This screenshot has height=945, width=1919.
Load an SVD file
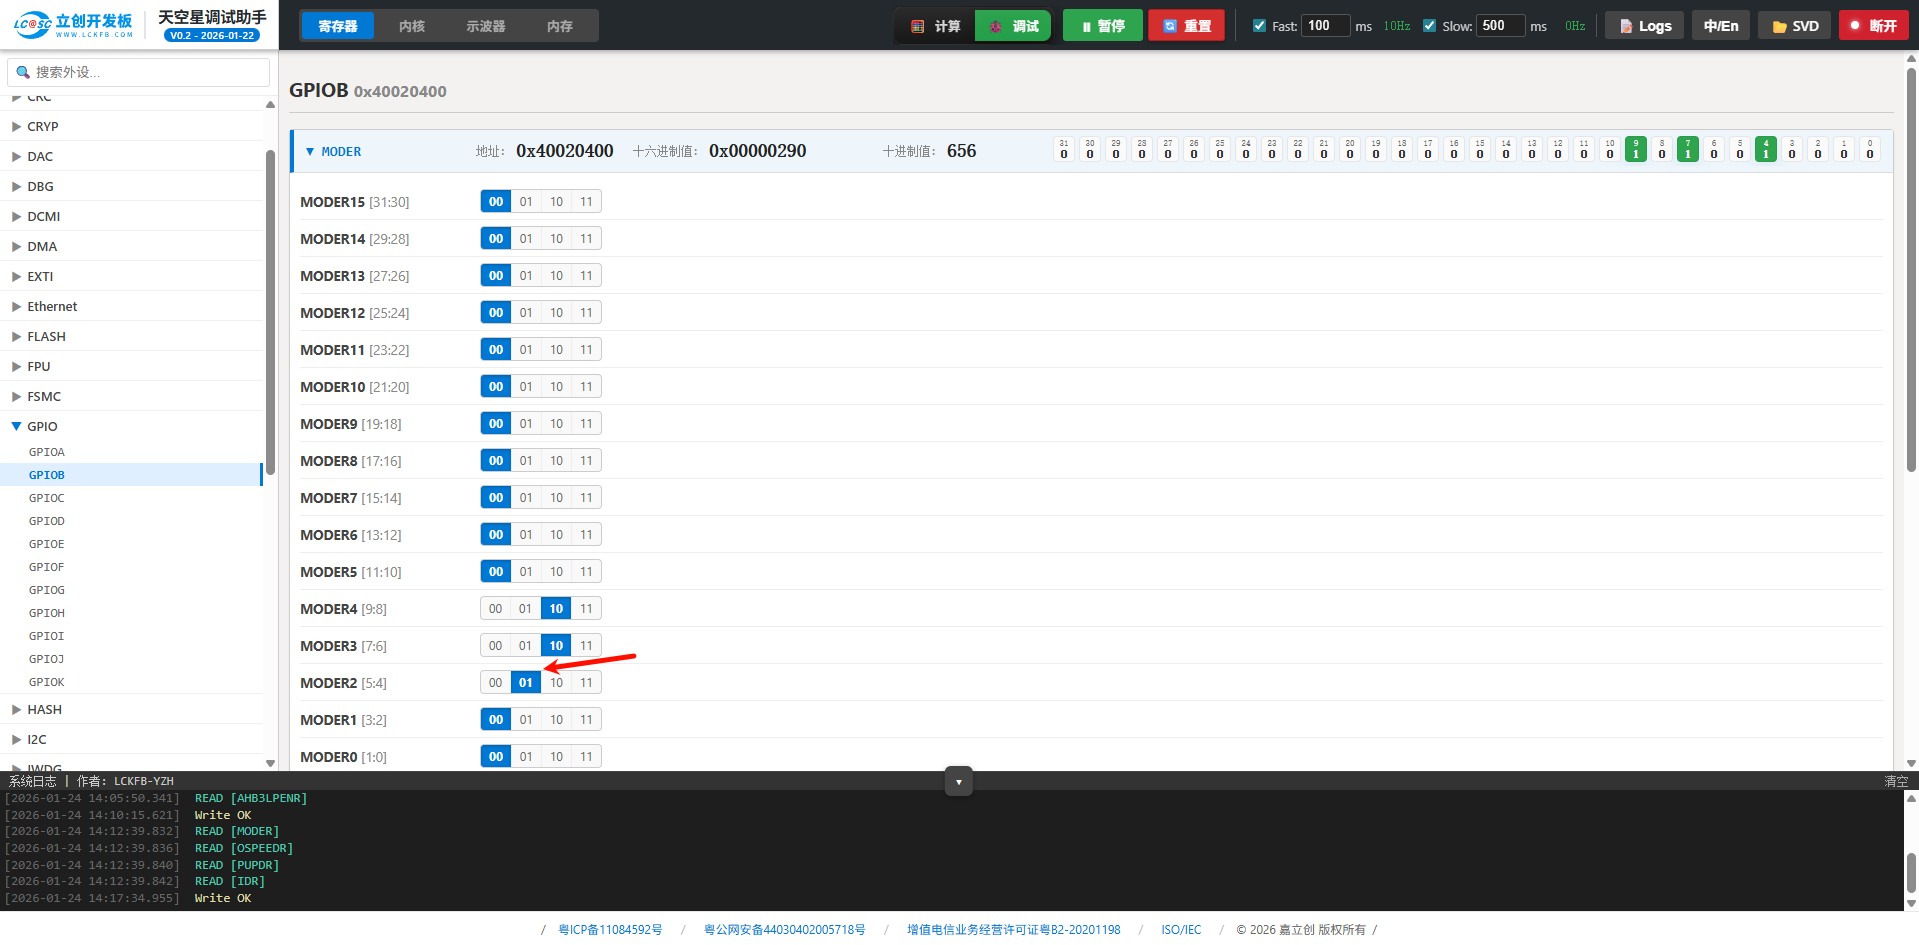[1794, 26]
